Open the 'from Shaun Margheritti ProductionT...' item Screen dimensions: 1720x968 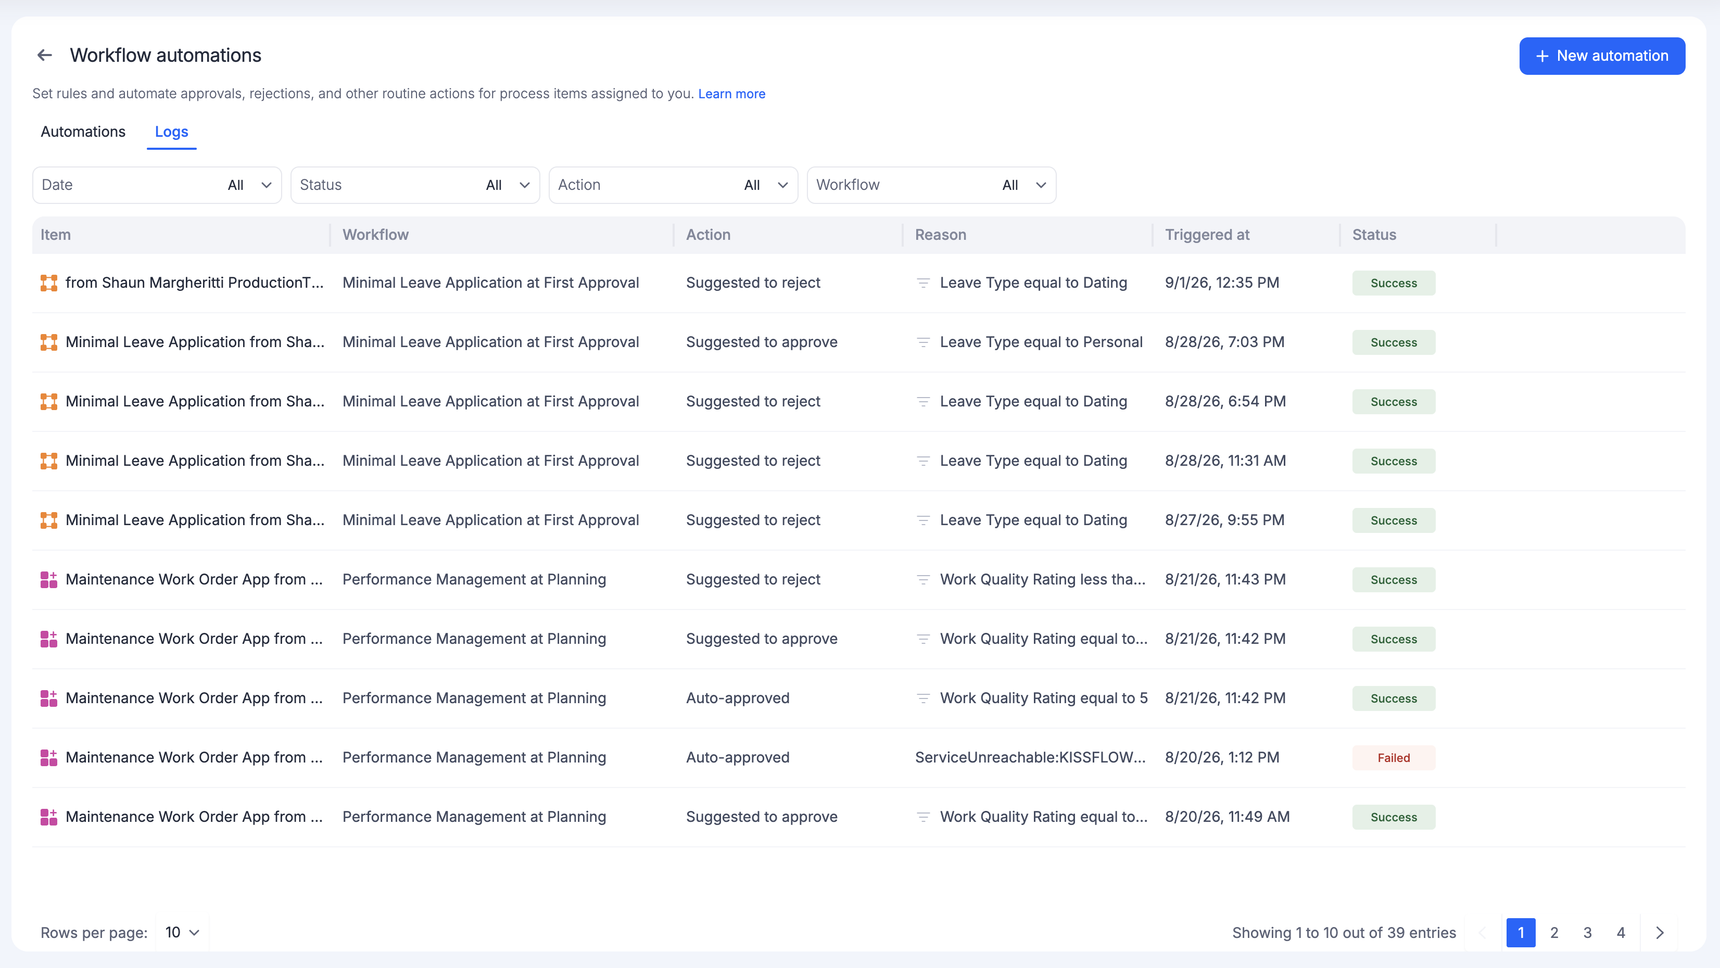(195, 283)
